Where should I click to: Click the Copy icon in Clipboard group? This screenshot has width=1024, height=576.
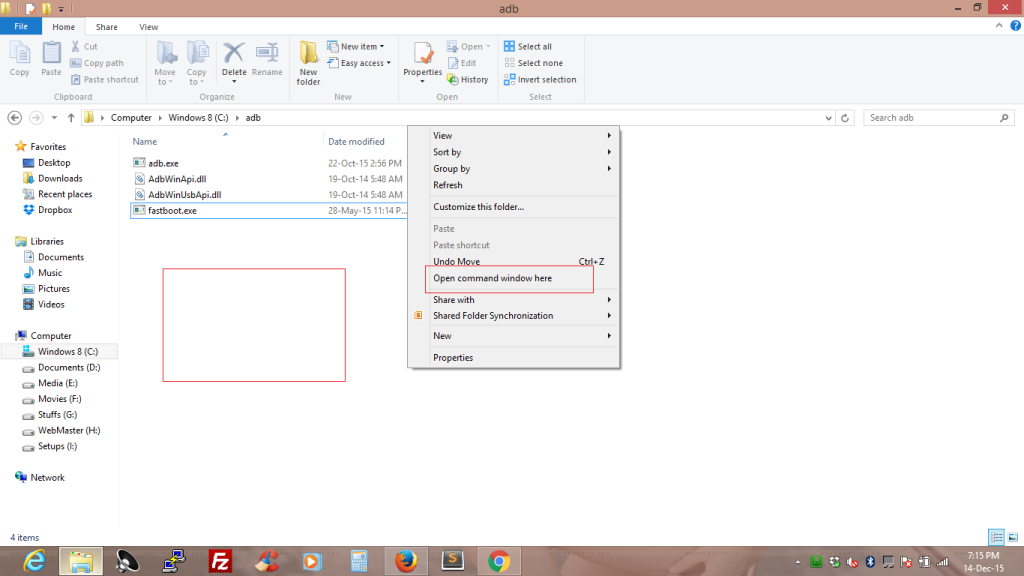point(19,59)
